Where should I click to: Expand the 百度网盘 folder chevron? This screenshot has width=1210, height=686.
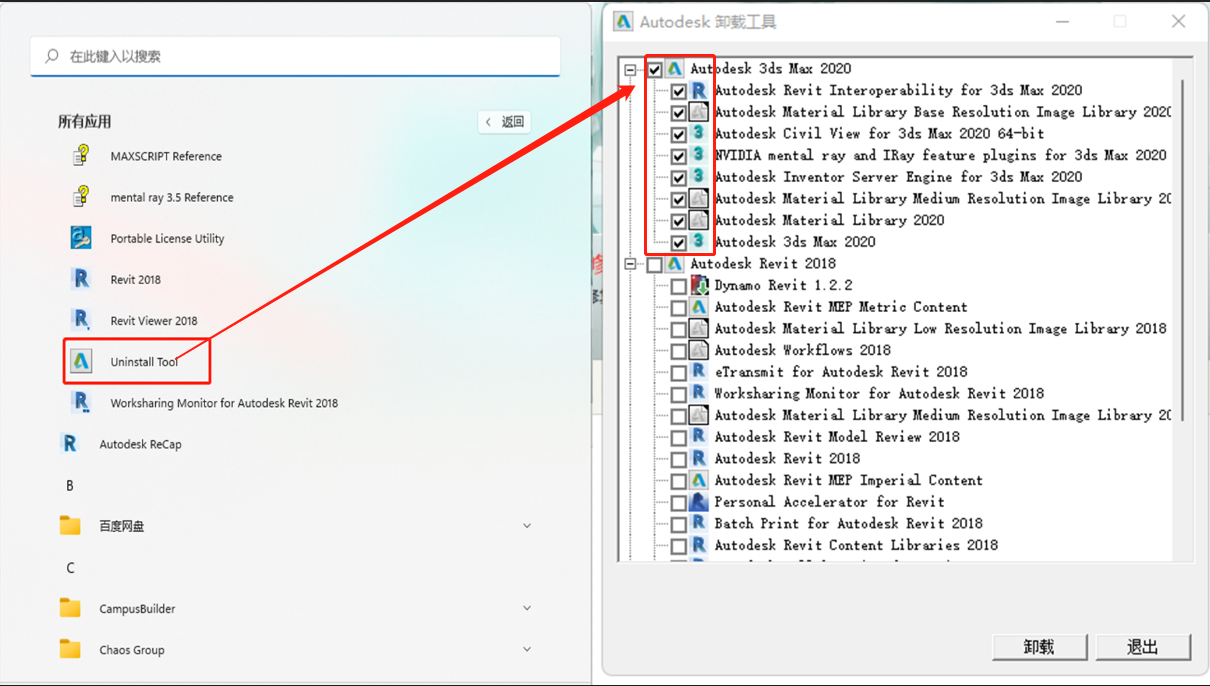(527, 526)
